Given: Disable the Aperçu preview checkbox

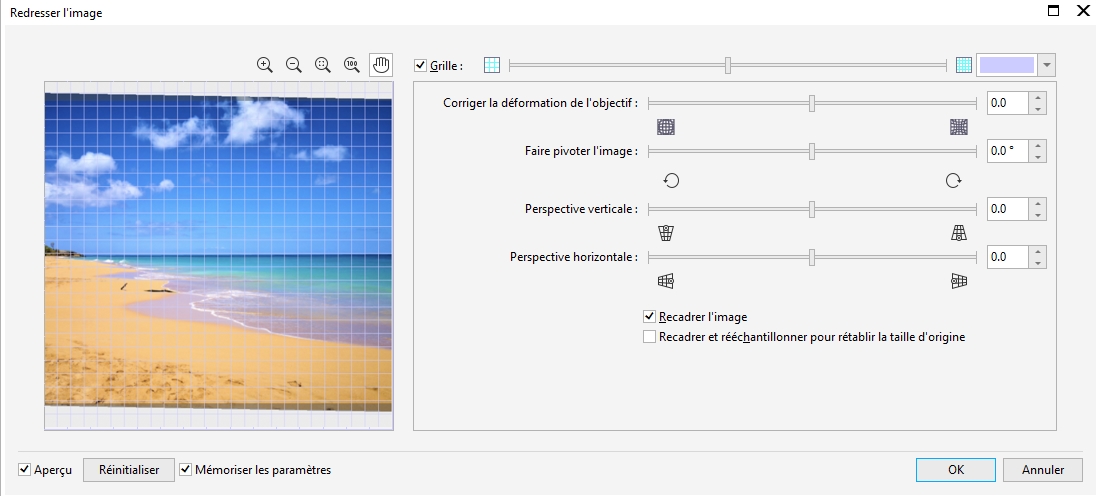Looking at the screenshot, I should click(x=24, y=470).
